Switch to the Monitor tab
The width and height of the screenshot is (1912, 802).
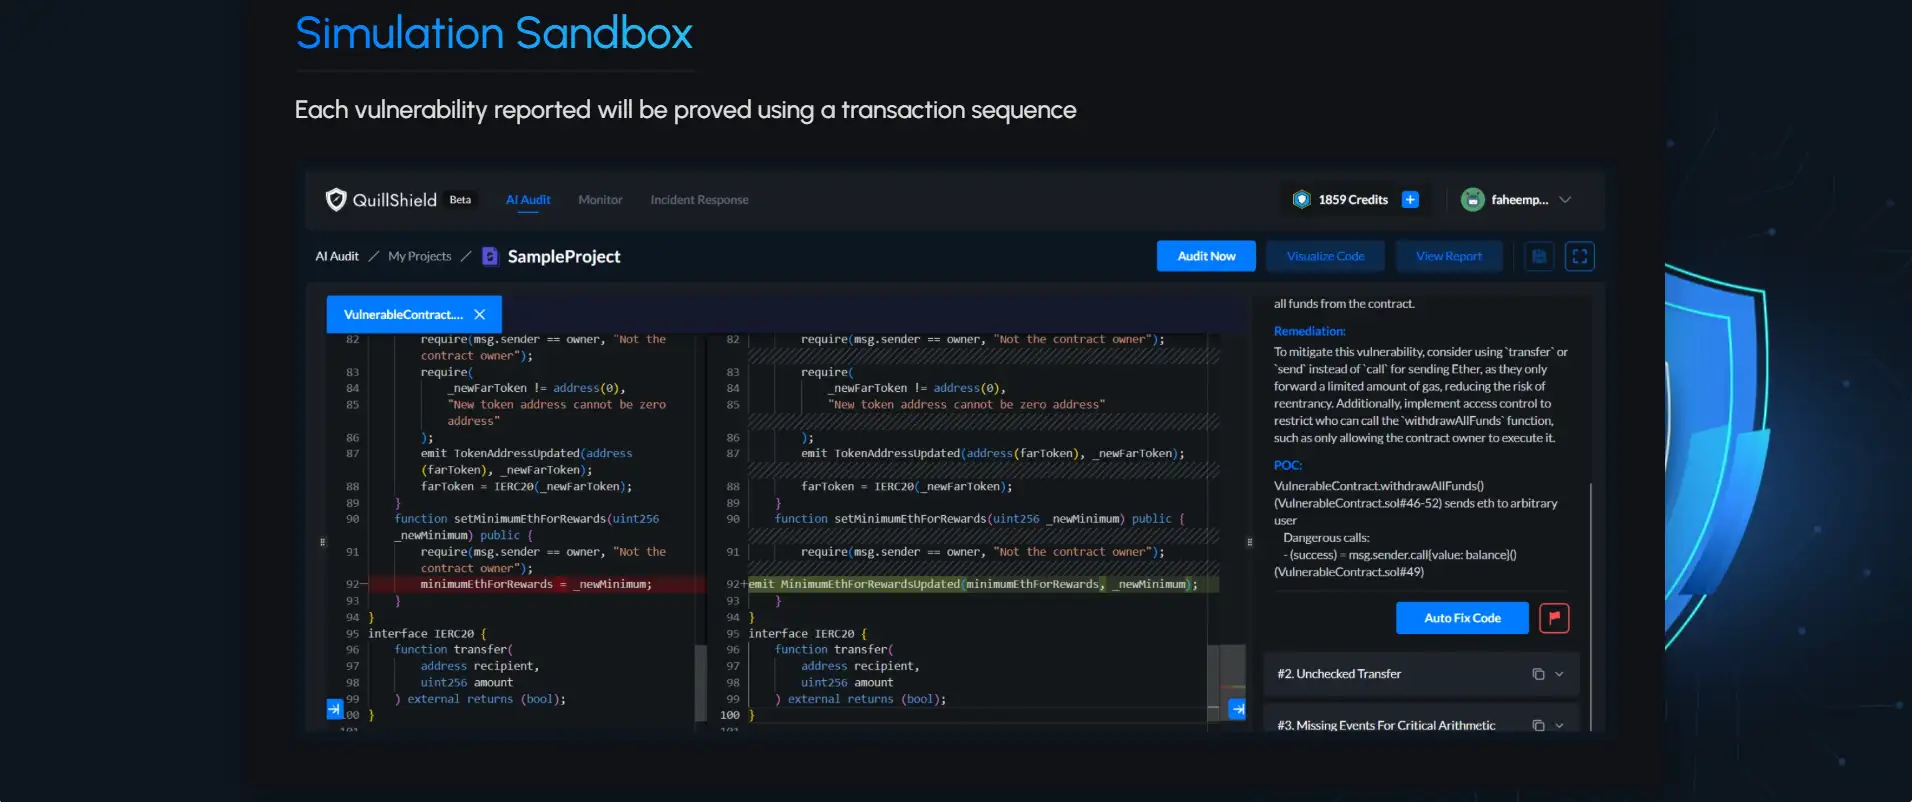point(600,200)
